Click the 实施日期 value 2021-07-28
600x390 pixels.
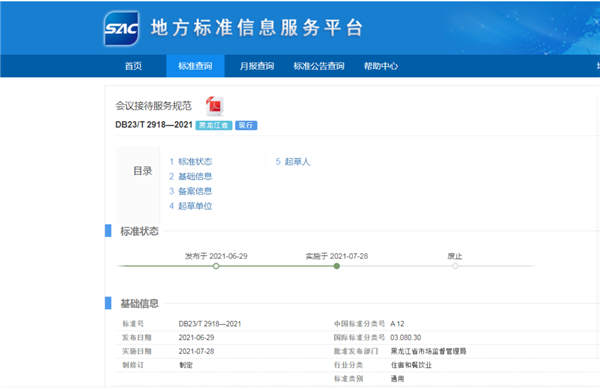click(196, 351)
